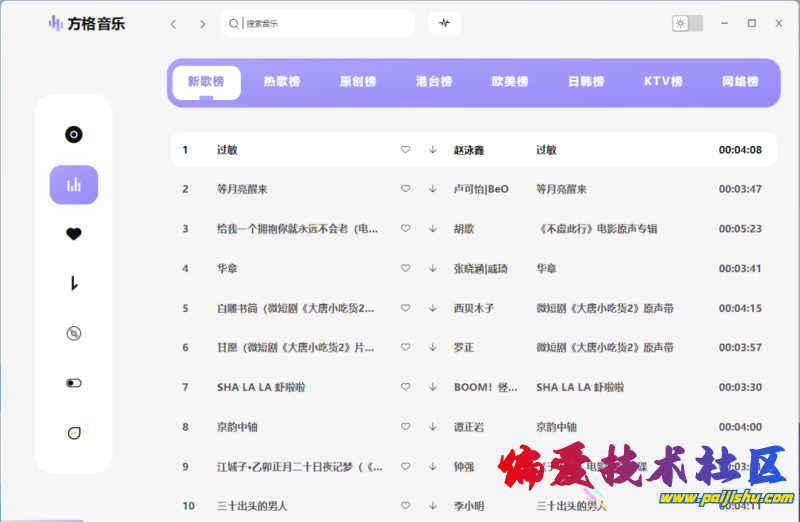Click the chat bubble icon in sidebar

[73, 432]
